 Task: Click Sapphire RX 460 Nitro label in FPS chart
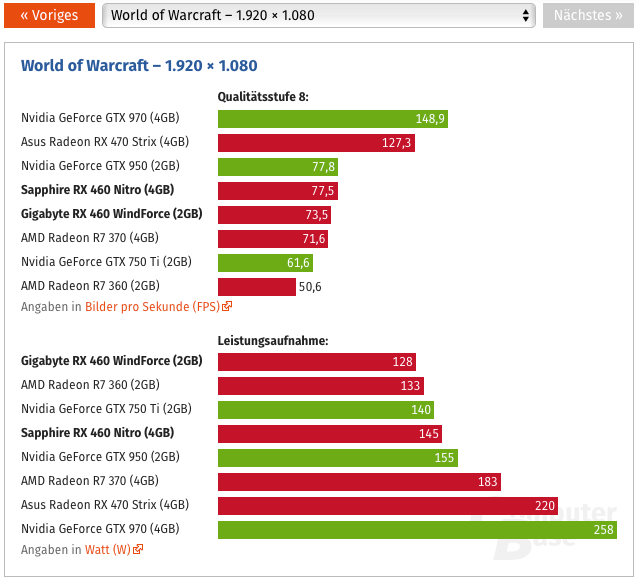tap(97, 190)
